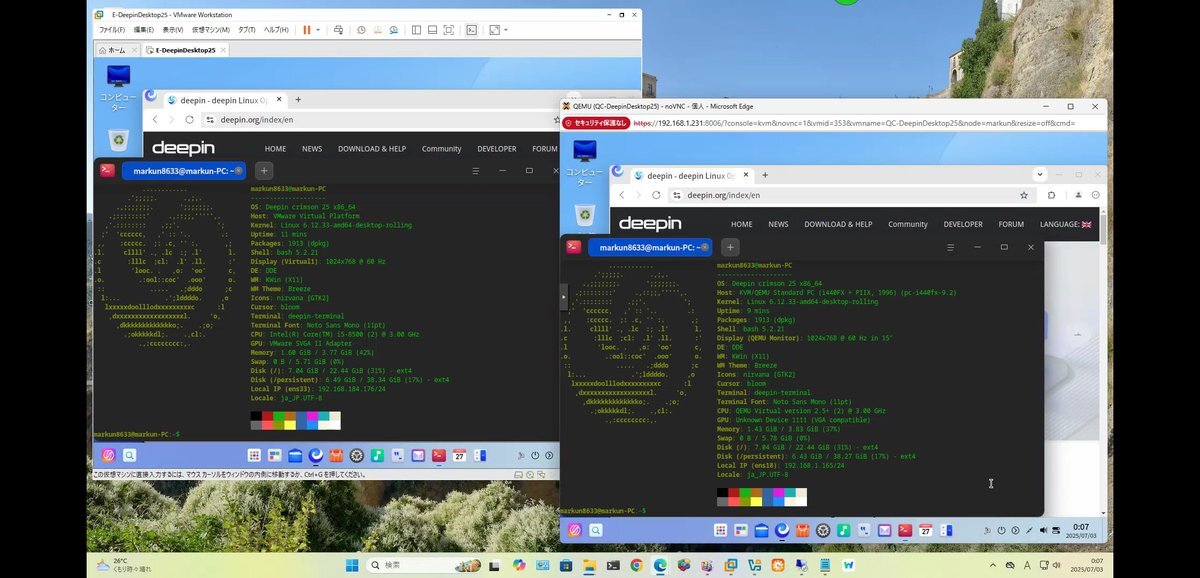
Task: Expand the stretch guest dropdown arrow in VMware toolbar
Action: coord(506,30)
